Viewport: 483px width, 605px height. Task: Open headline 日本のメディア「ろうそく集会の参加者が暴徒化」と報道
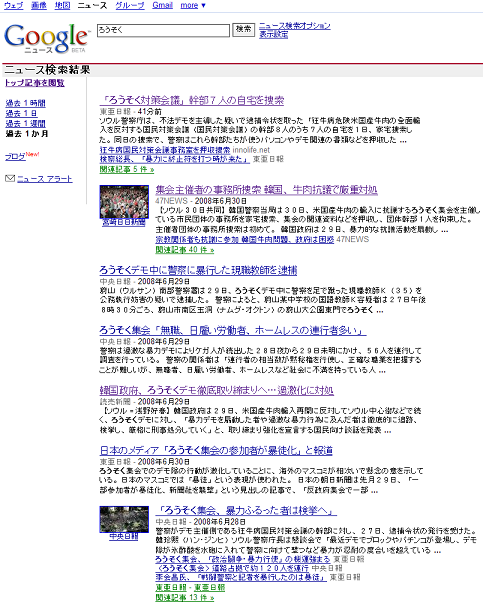point(216,450)
